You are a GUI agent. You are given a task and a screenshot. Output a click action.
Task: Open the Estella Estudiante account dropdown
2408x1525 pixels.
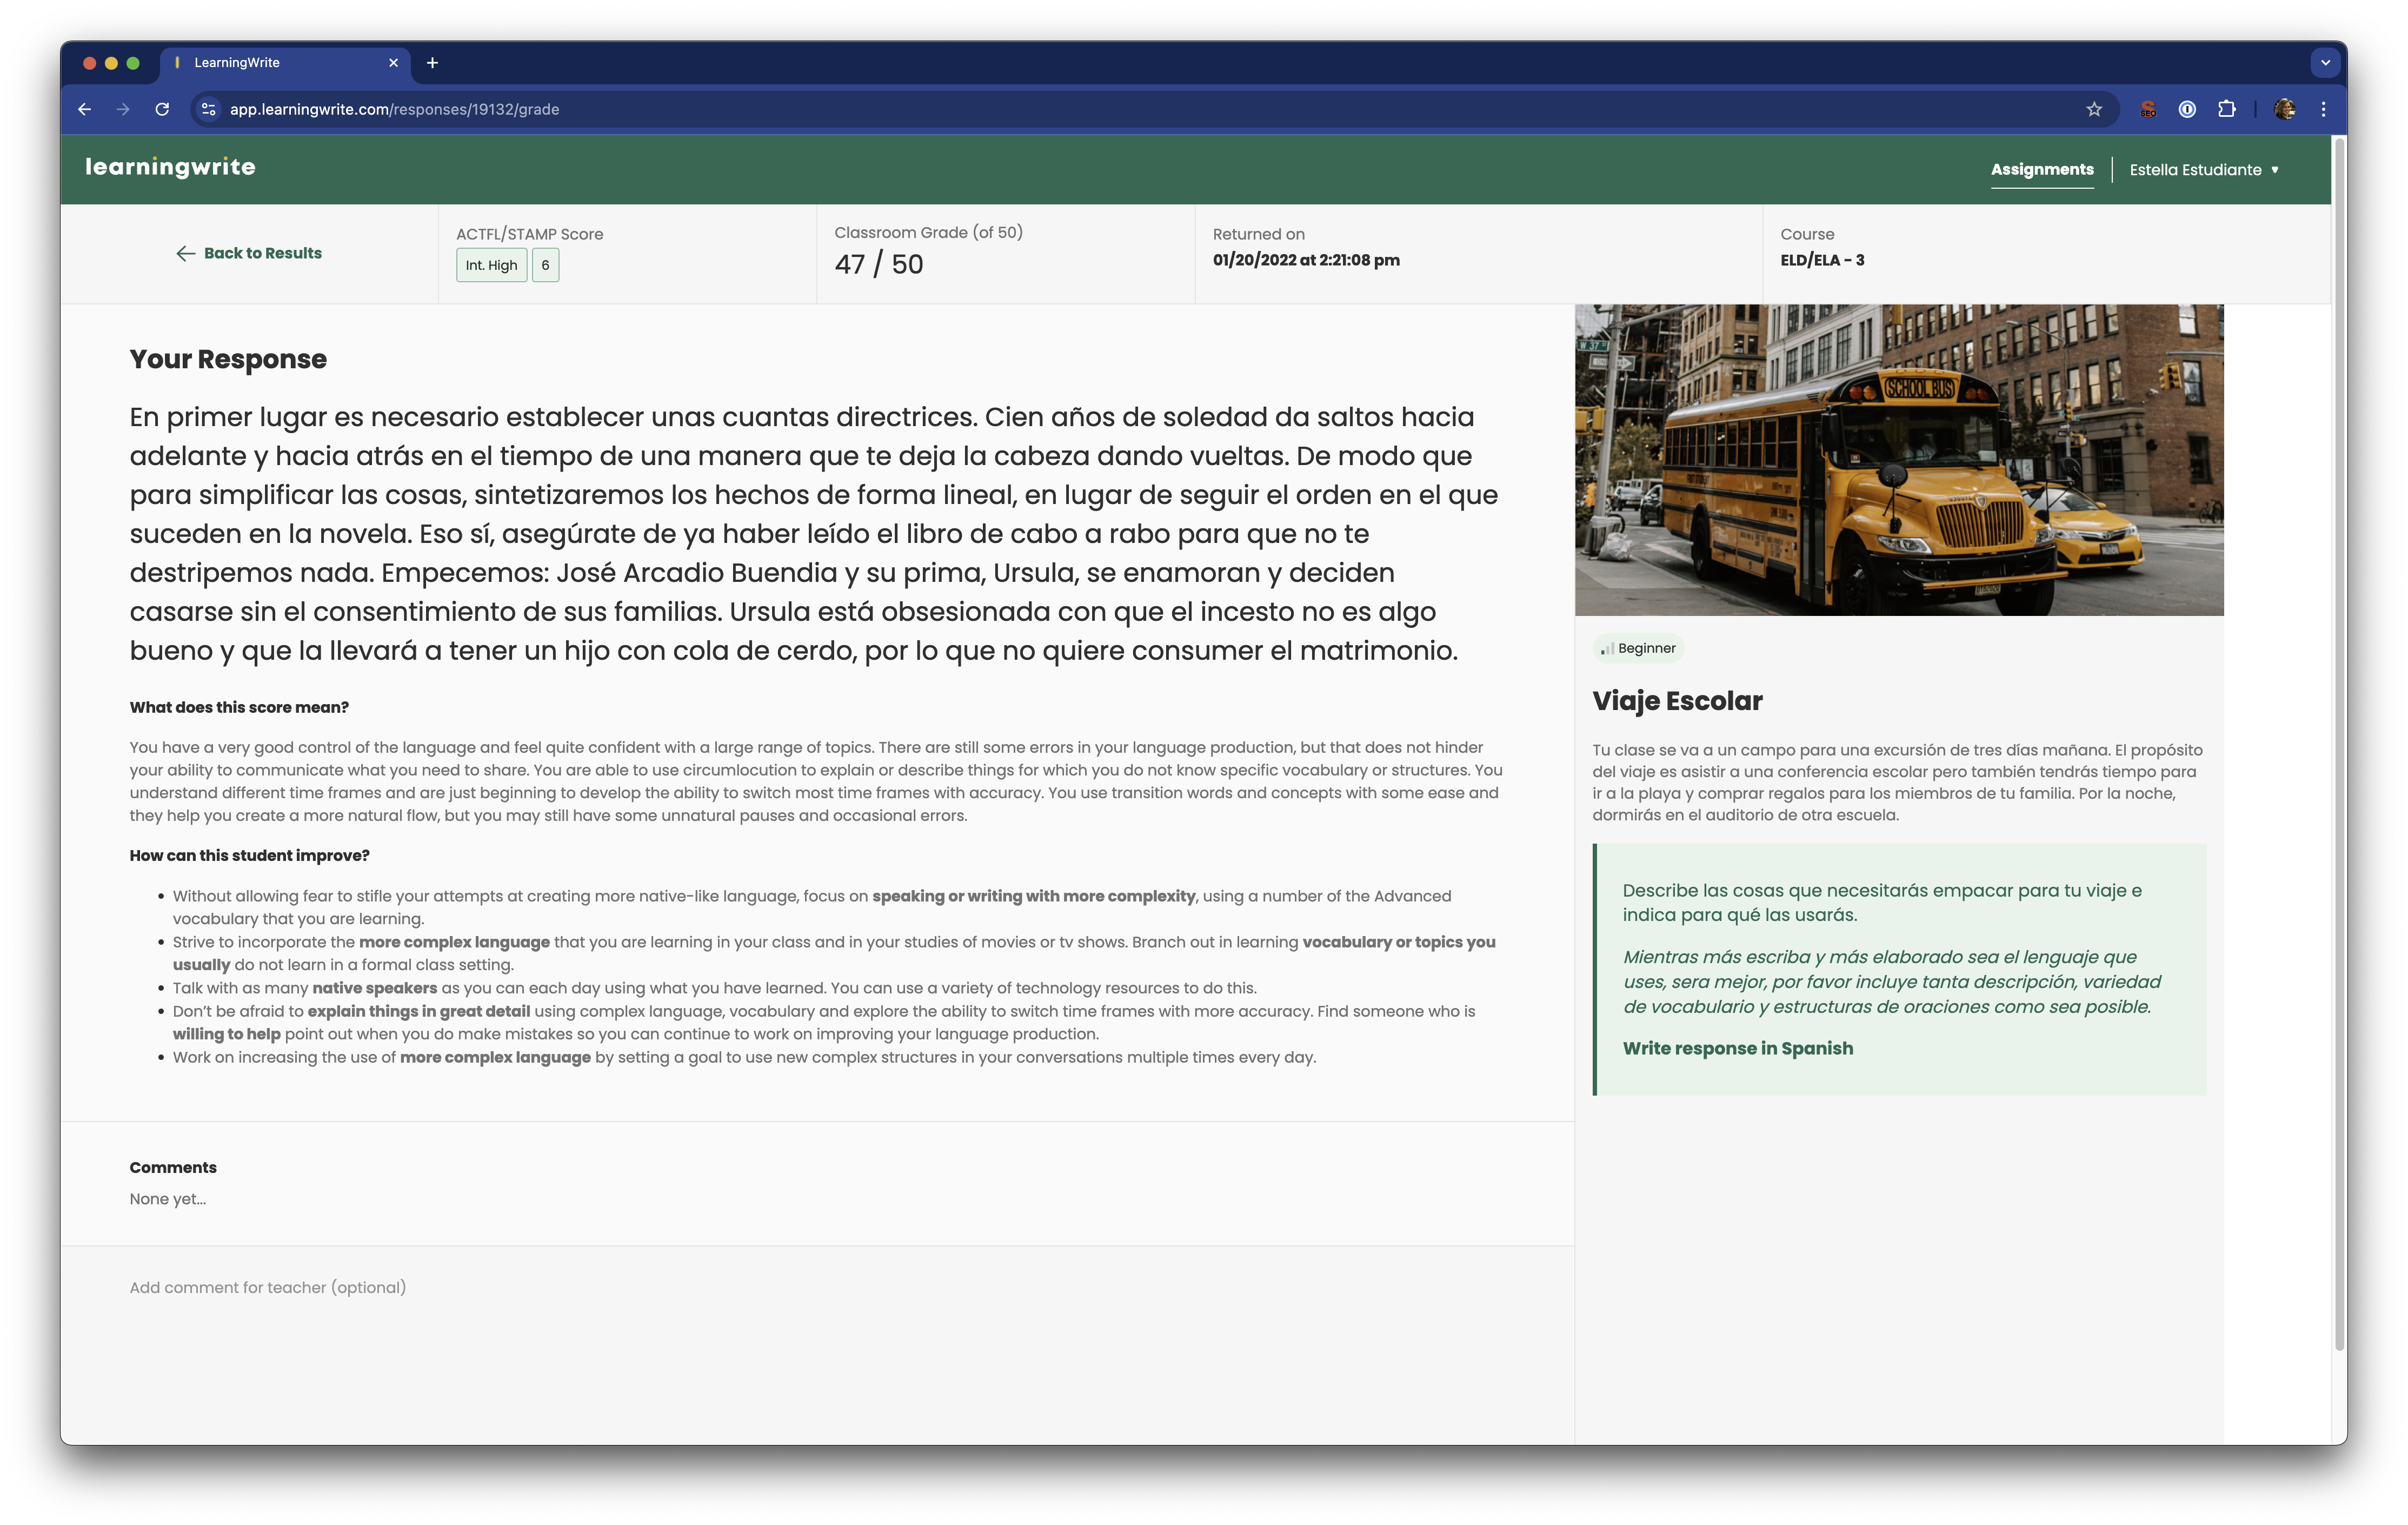coord(2204,169)
